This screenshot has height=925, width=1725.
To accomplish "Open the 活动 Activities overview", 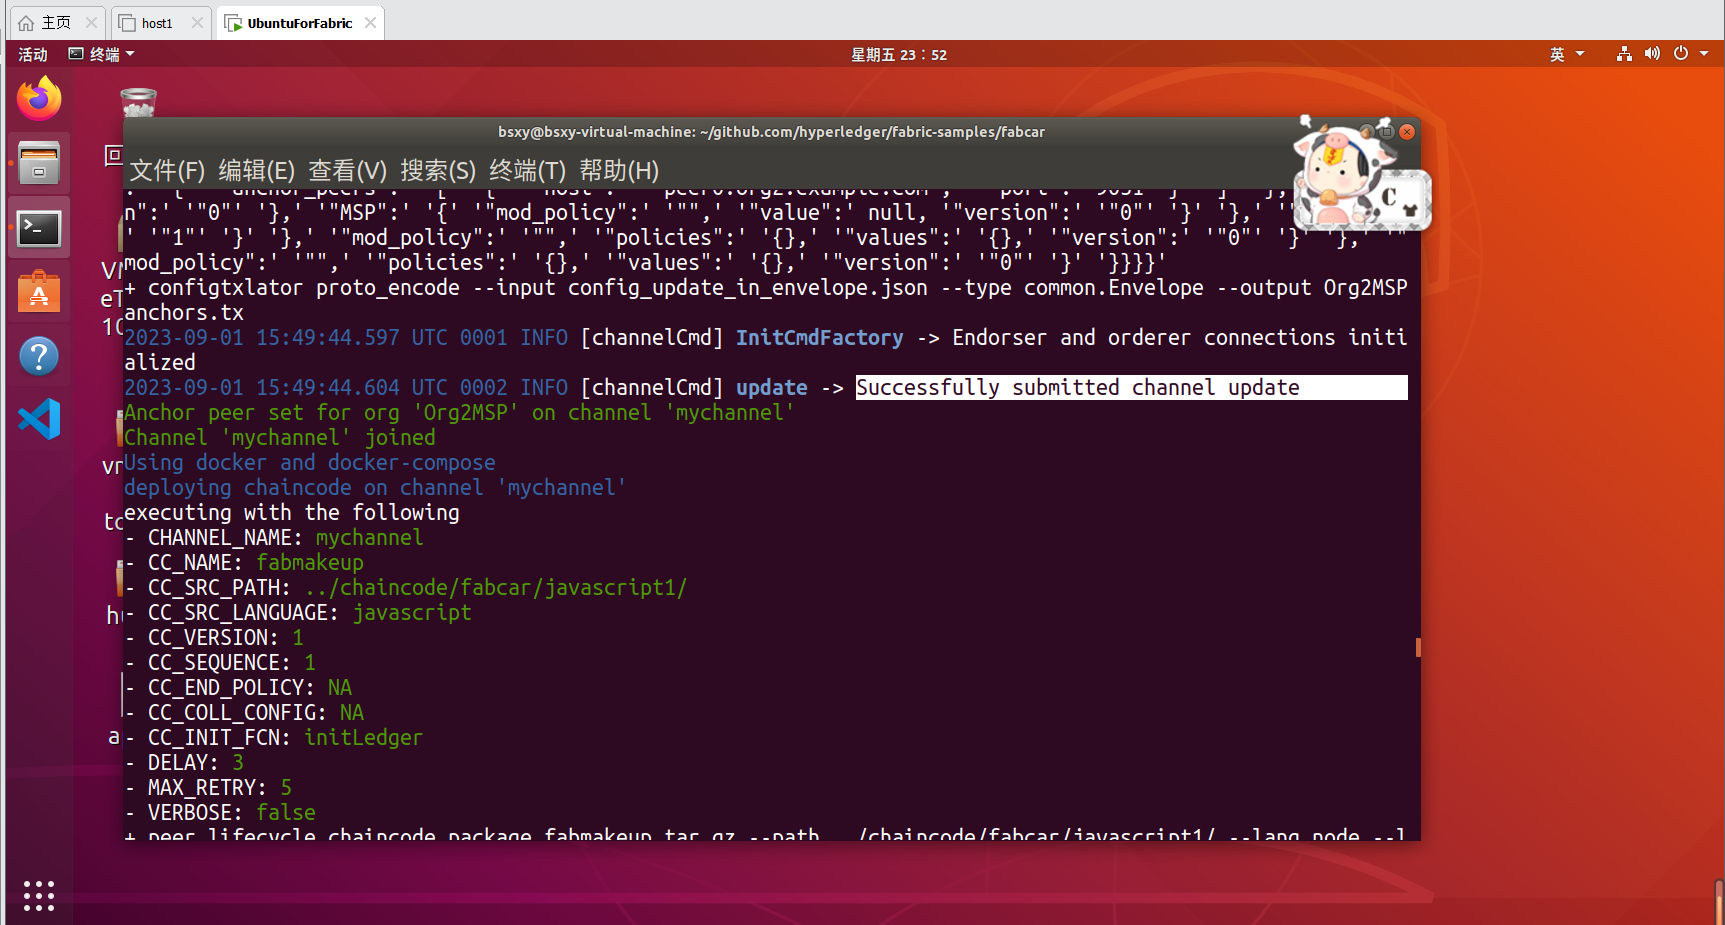I will (x=33, y=54).
